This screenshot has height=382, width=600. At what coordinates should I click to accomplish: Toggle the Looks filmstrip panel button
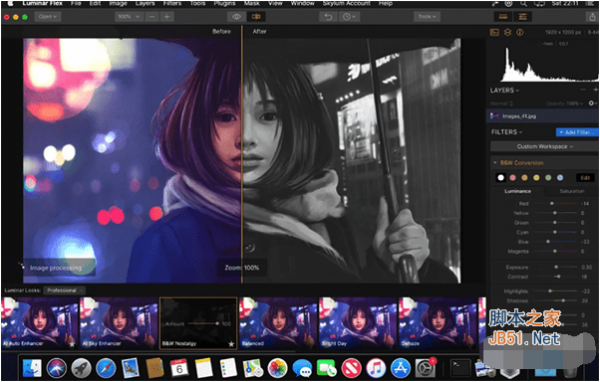pyautogui.click(x=503, y=17)
